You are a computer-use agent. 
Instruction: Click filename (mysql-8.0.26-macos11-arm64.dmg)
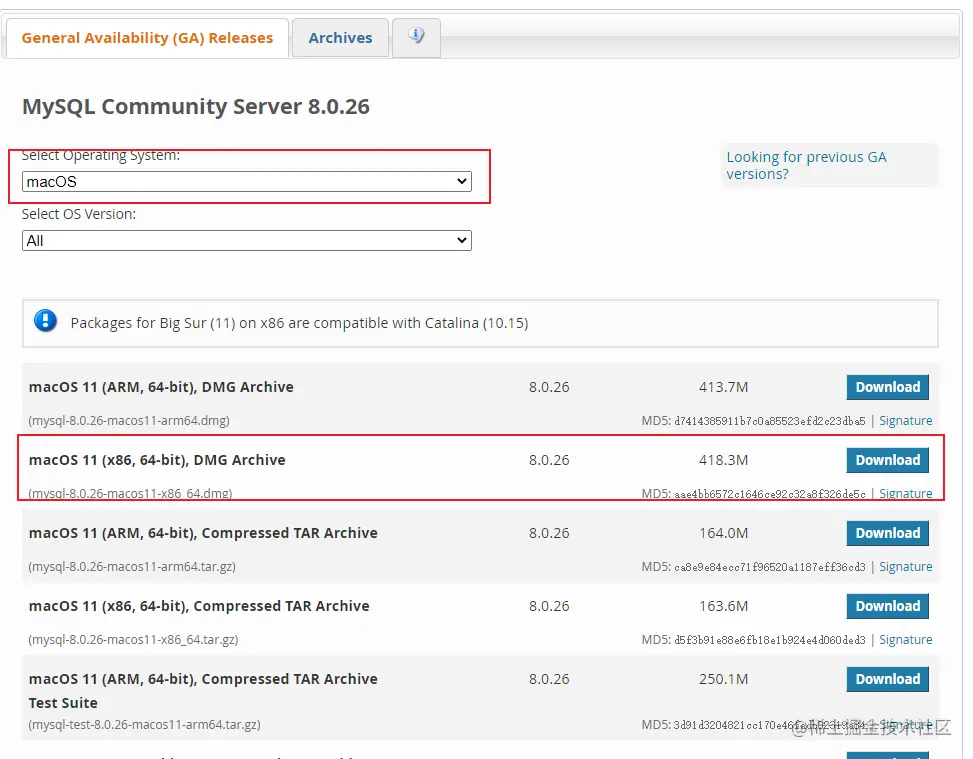click(x=129, y=421)
